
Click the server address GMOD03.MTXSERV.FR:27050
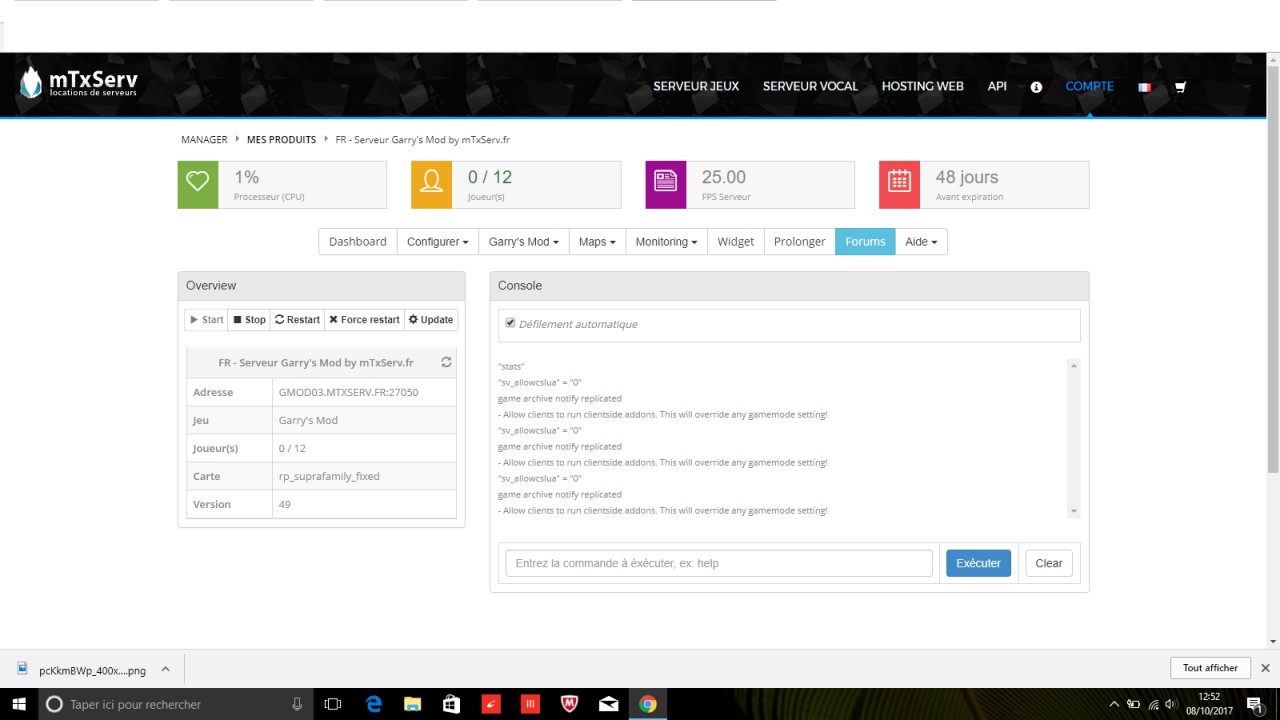[x=348, y=392]
